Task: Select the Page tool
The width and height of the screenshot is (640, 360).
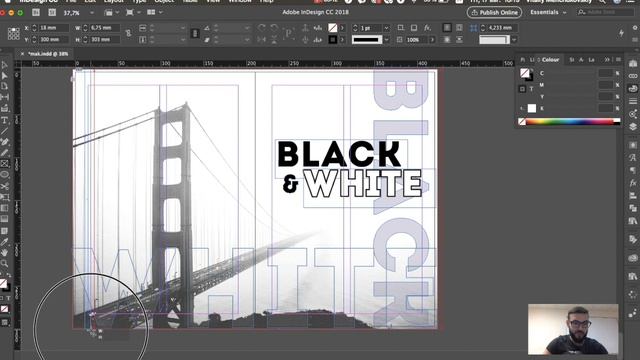Action: pyautogui.click(x=4, y=87)
